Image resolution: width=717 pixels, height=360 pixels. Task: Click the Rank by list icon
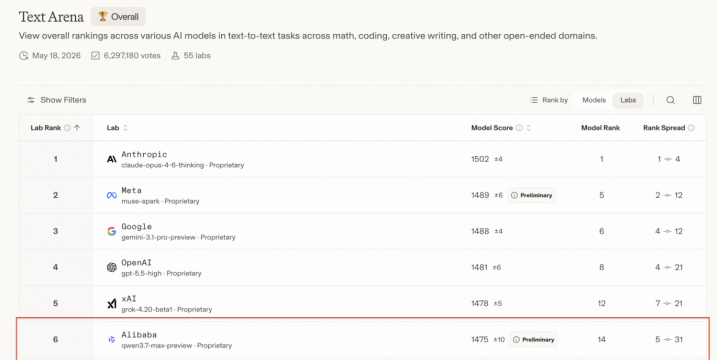(x=534, y=100)
